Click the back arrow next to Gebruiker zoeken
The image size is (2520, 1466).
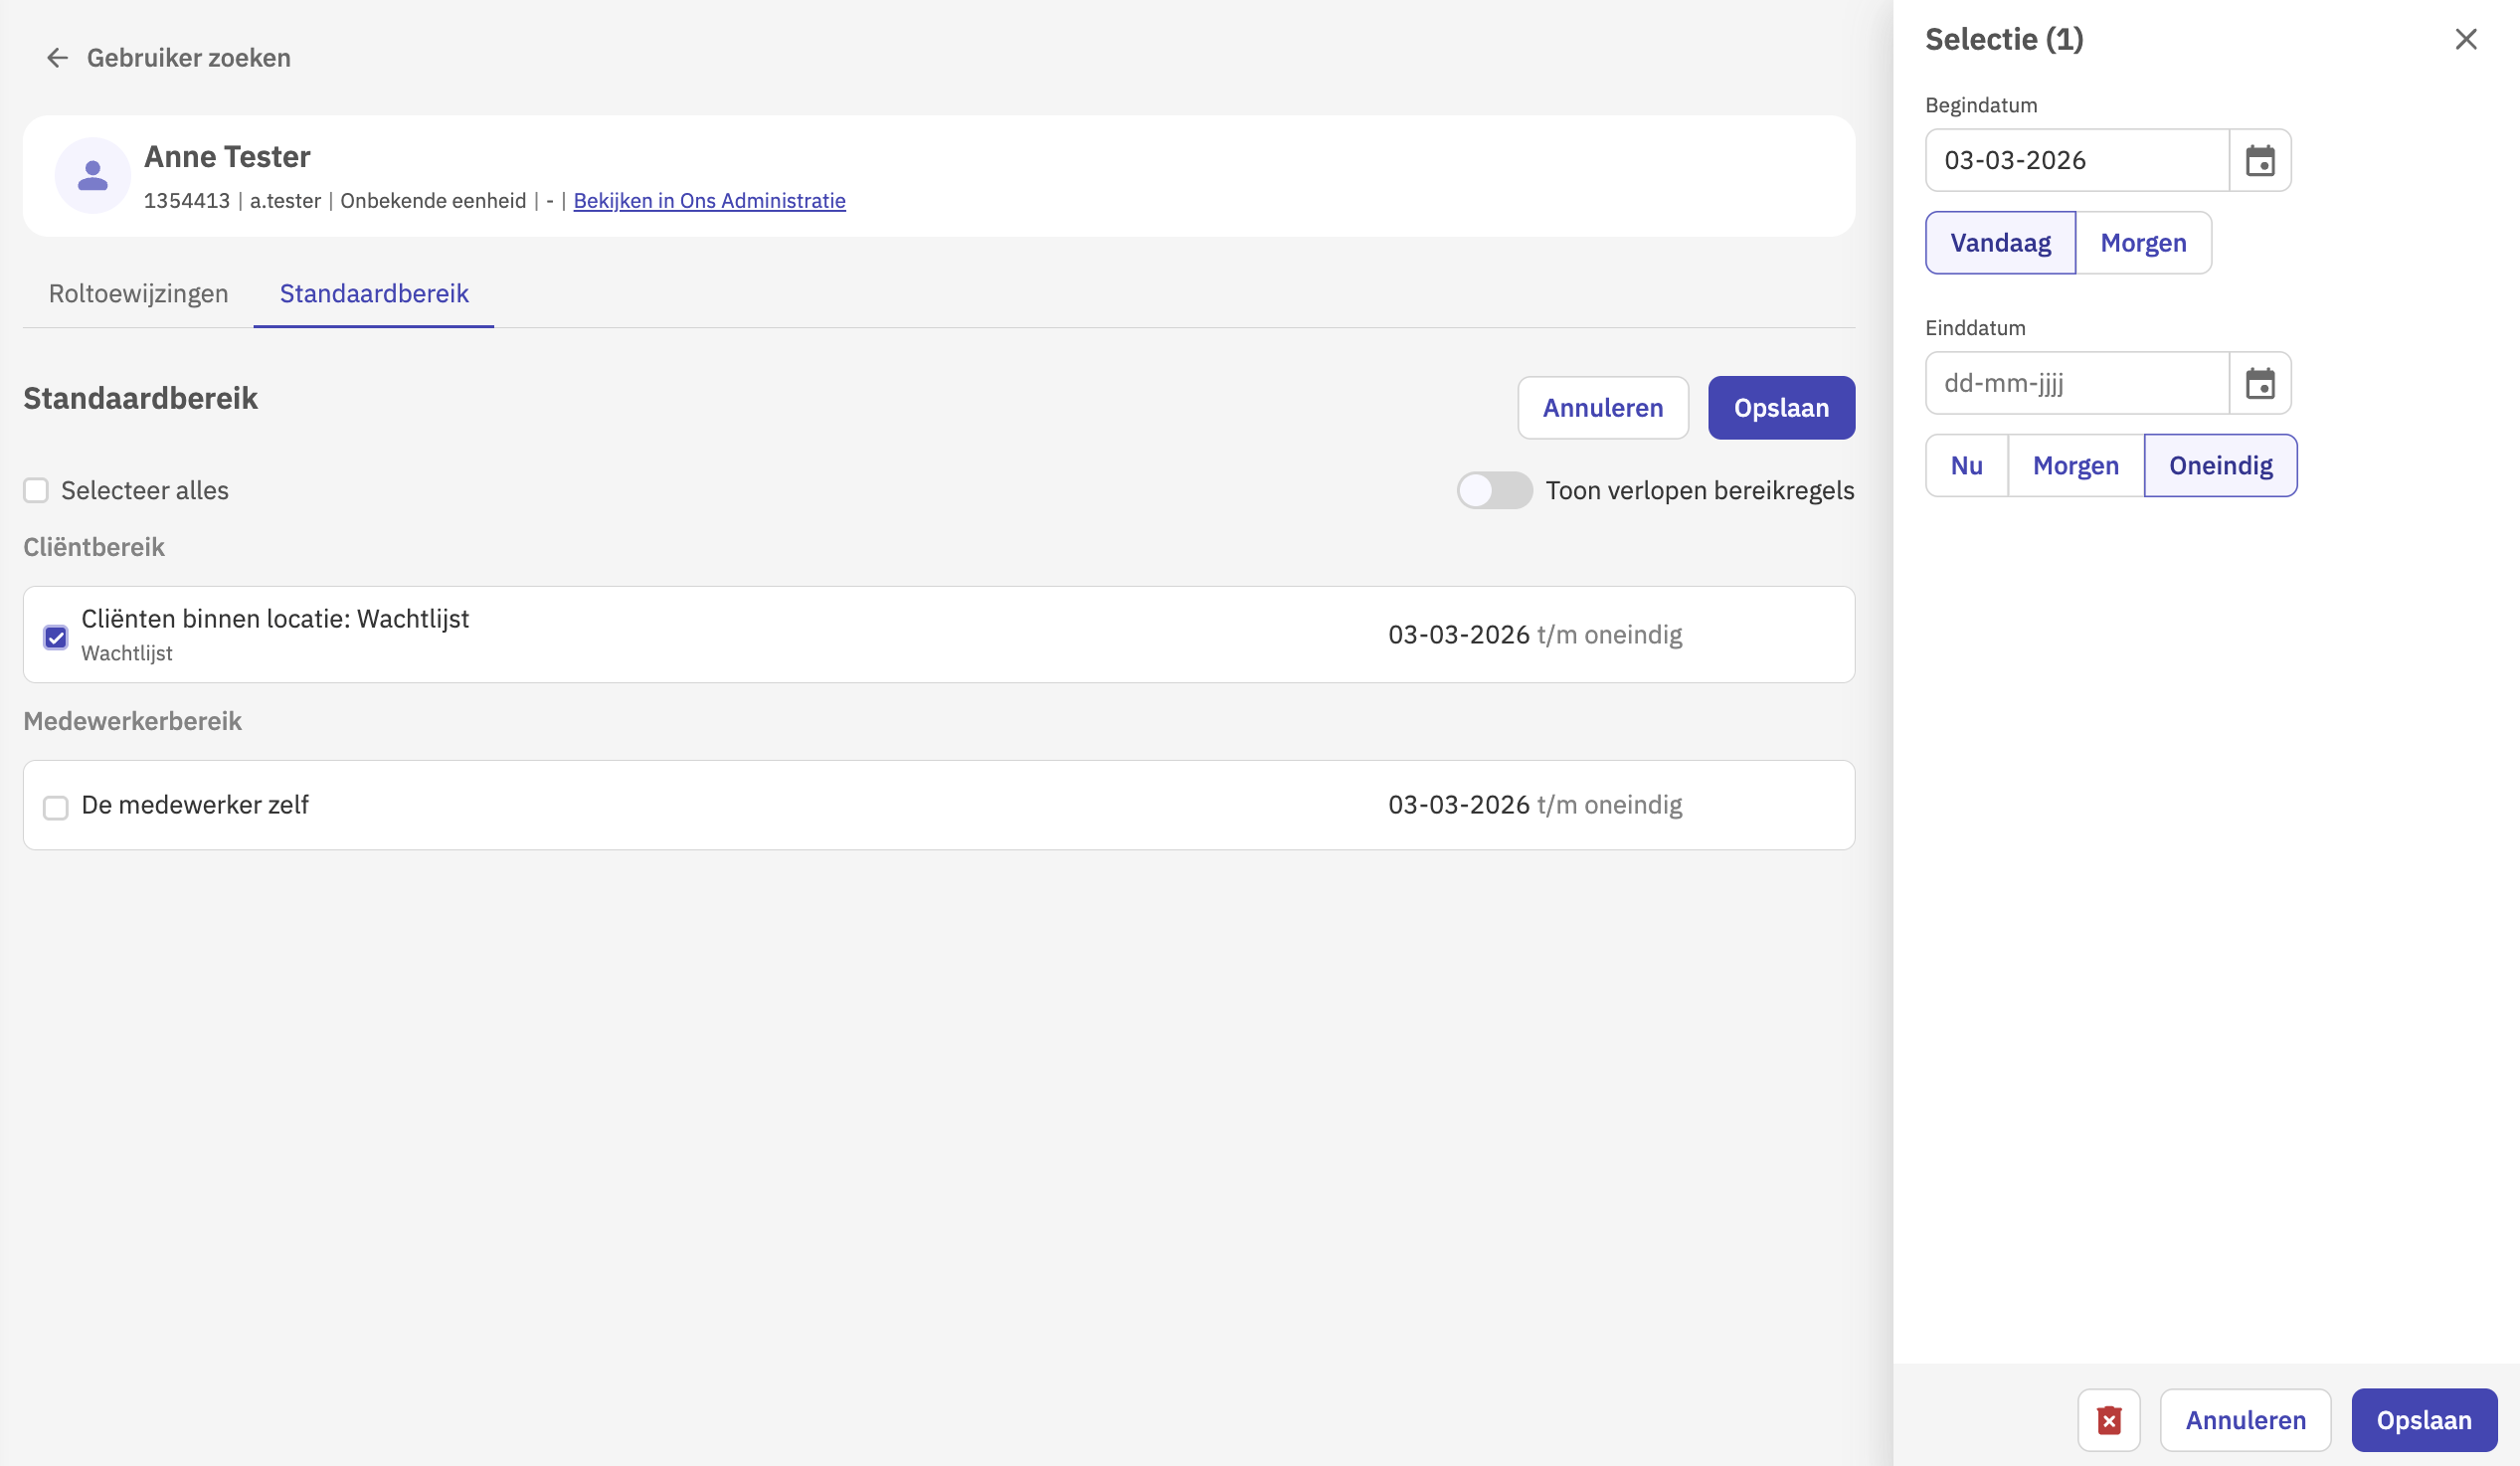[x=57, y=58]
